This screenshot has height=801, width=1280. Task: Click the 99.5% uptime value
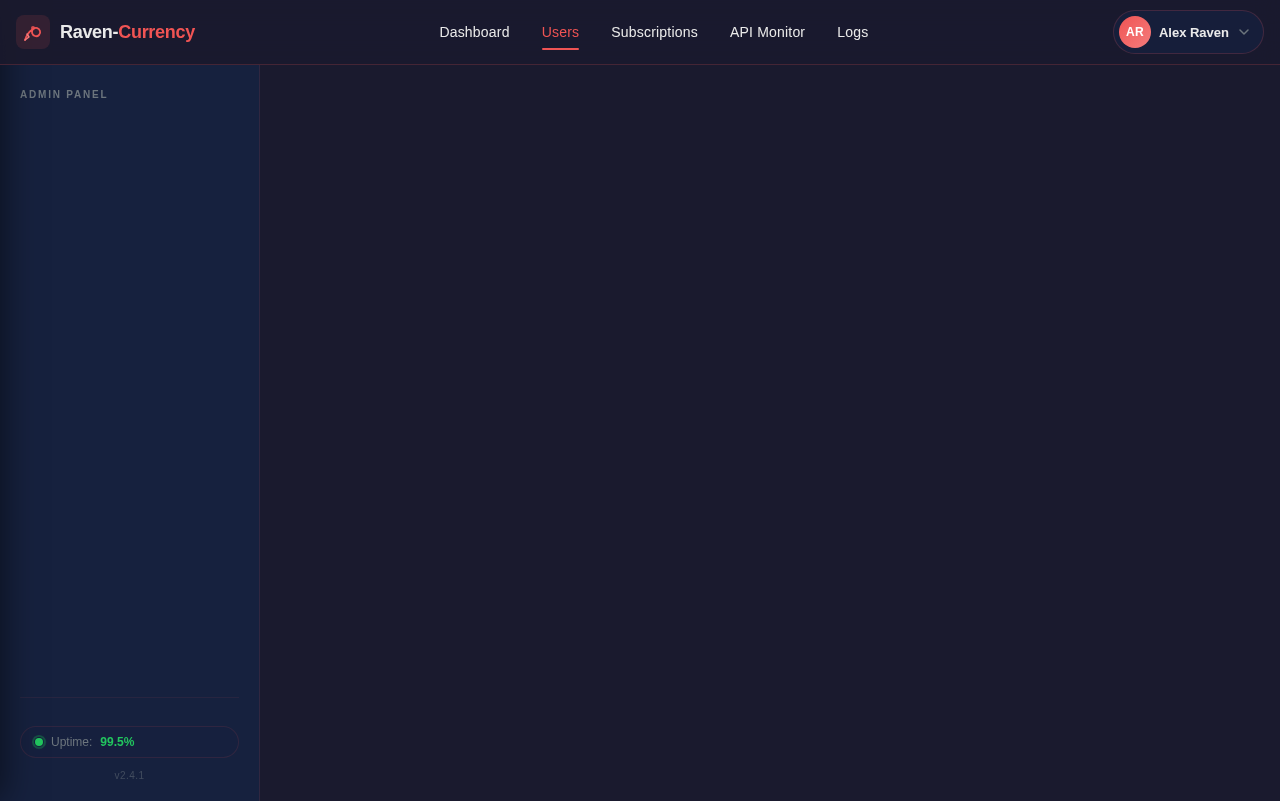[x=117, y=742]
